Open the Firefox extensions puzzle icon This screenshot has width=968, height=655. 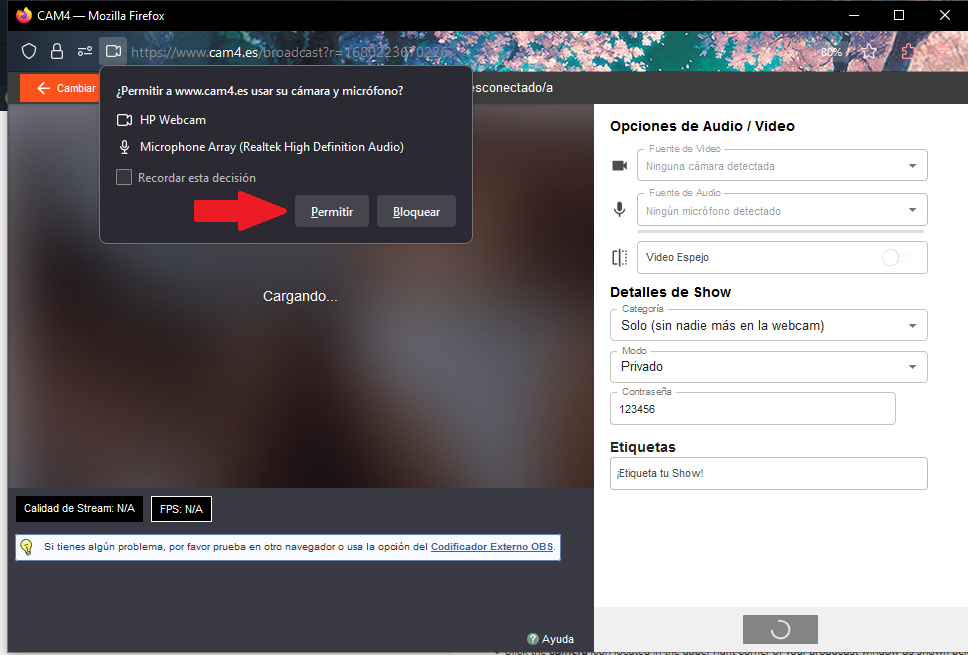pyautogui.click(x=908, y=51)
